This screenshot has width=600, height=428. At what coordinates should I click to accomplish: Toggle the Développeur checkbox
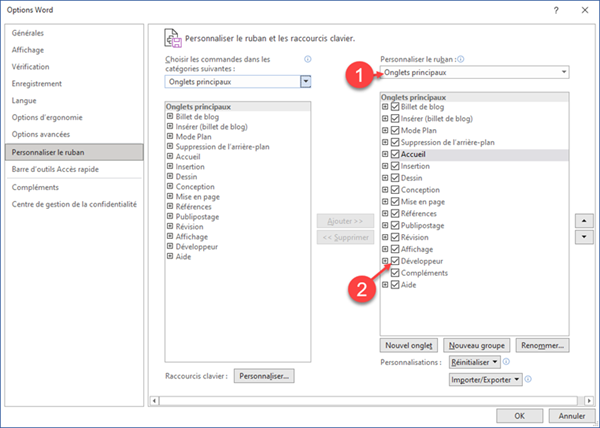(x=395, y=261)
